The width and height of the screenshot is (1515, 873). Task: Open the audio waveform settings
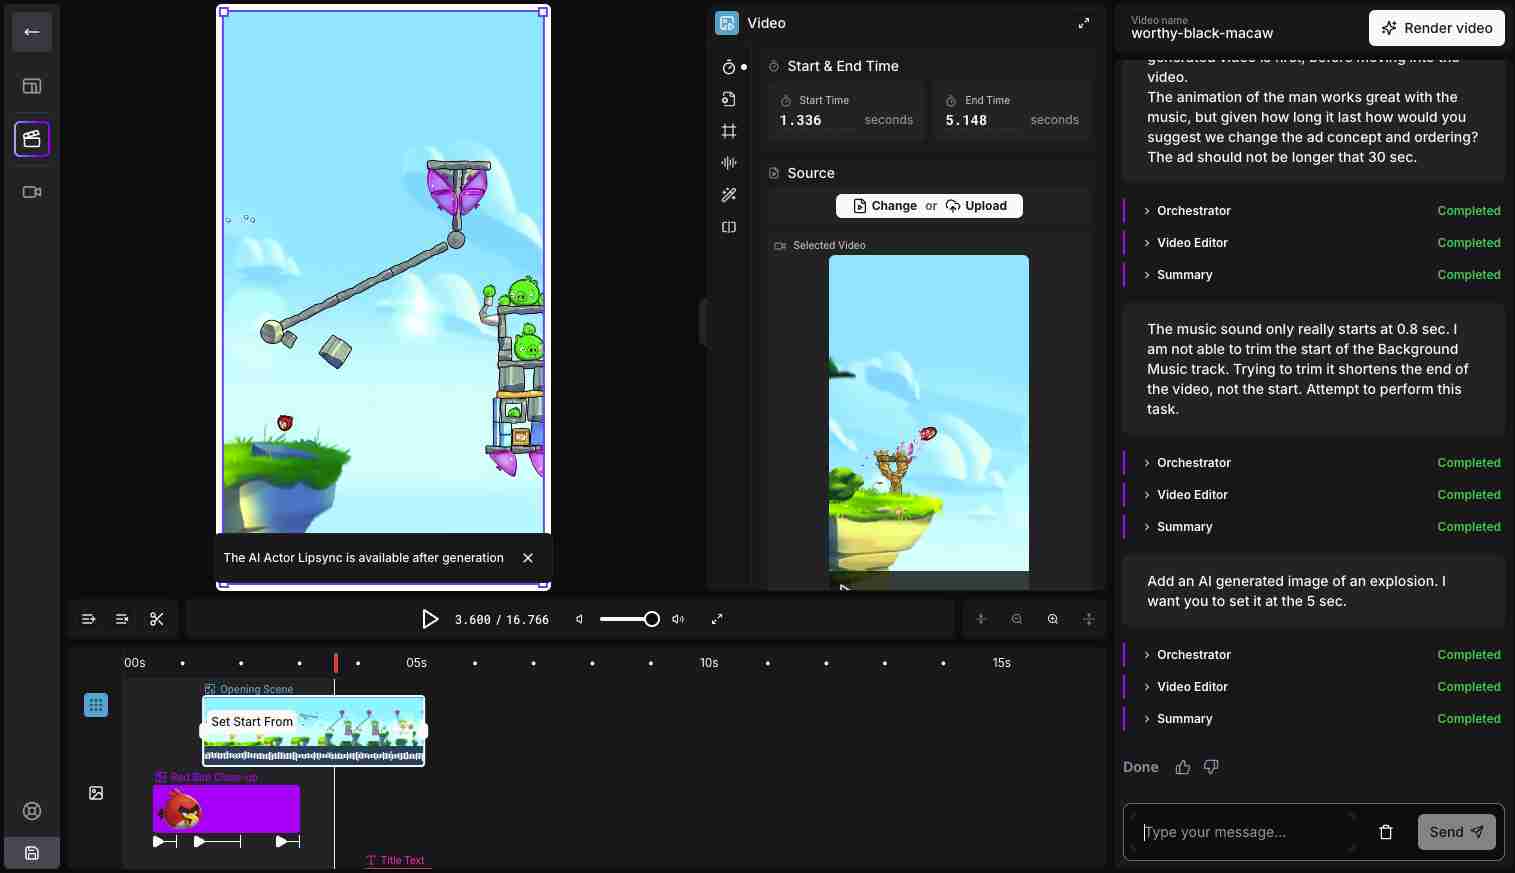[729, 163]
